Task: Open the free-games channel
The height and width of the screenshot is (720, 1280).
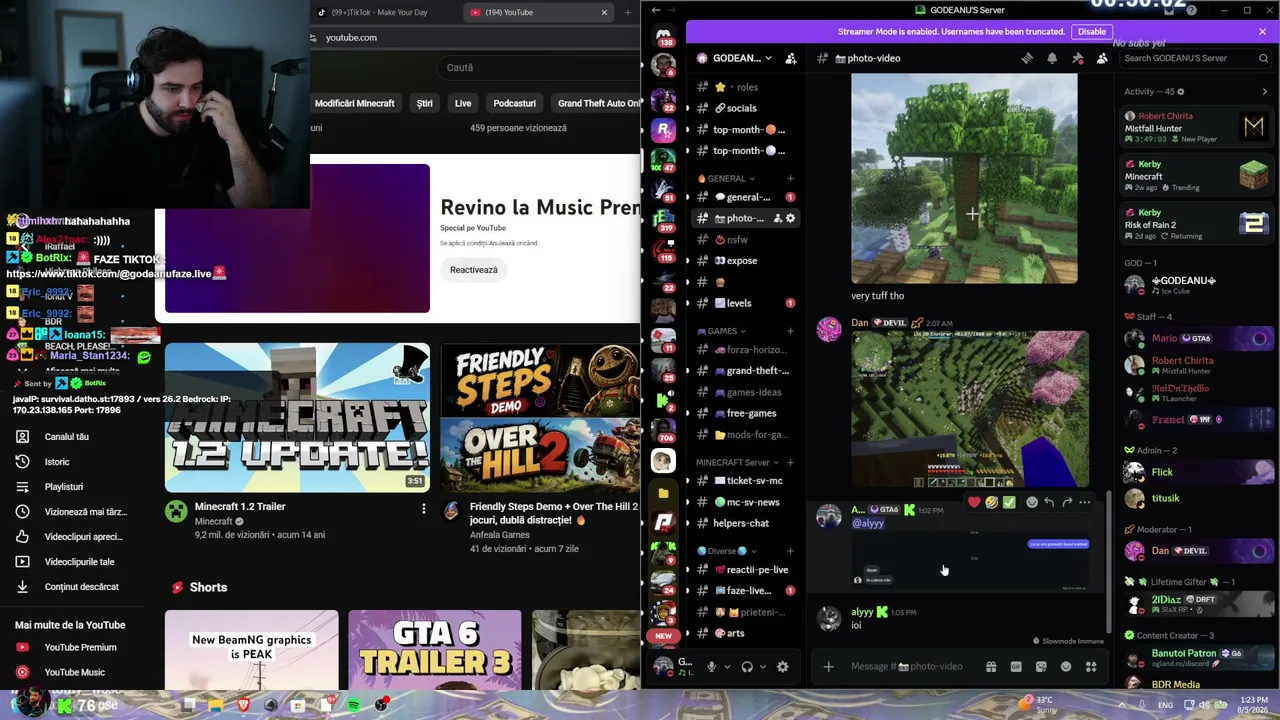Action: click(x=745, y=413)
